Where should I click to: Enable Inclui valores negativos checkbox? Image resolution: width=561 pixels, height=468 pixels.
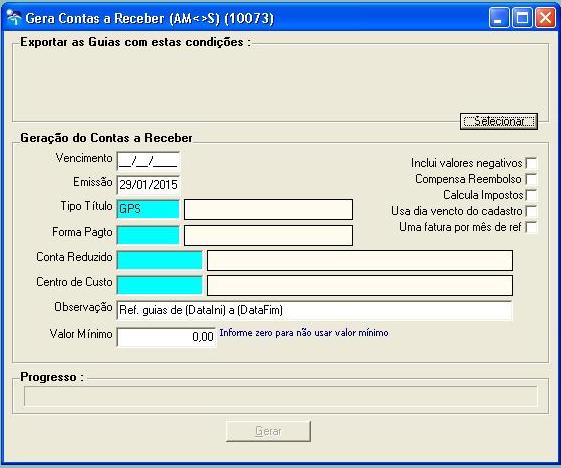[x=531, y=163]
